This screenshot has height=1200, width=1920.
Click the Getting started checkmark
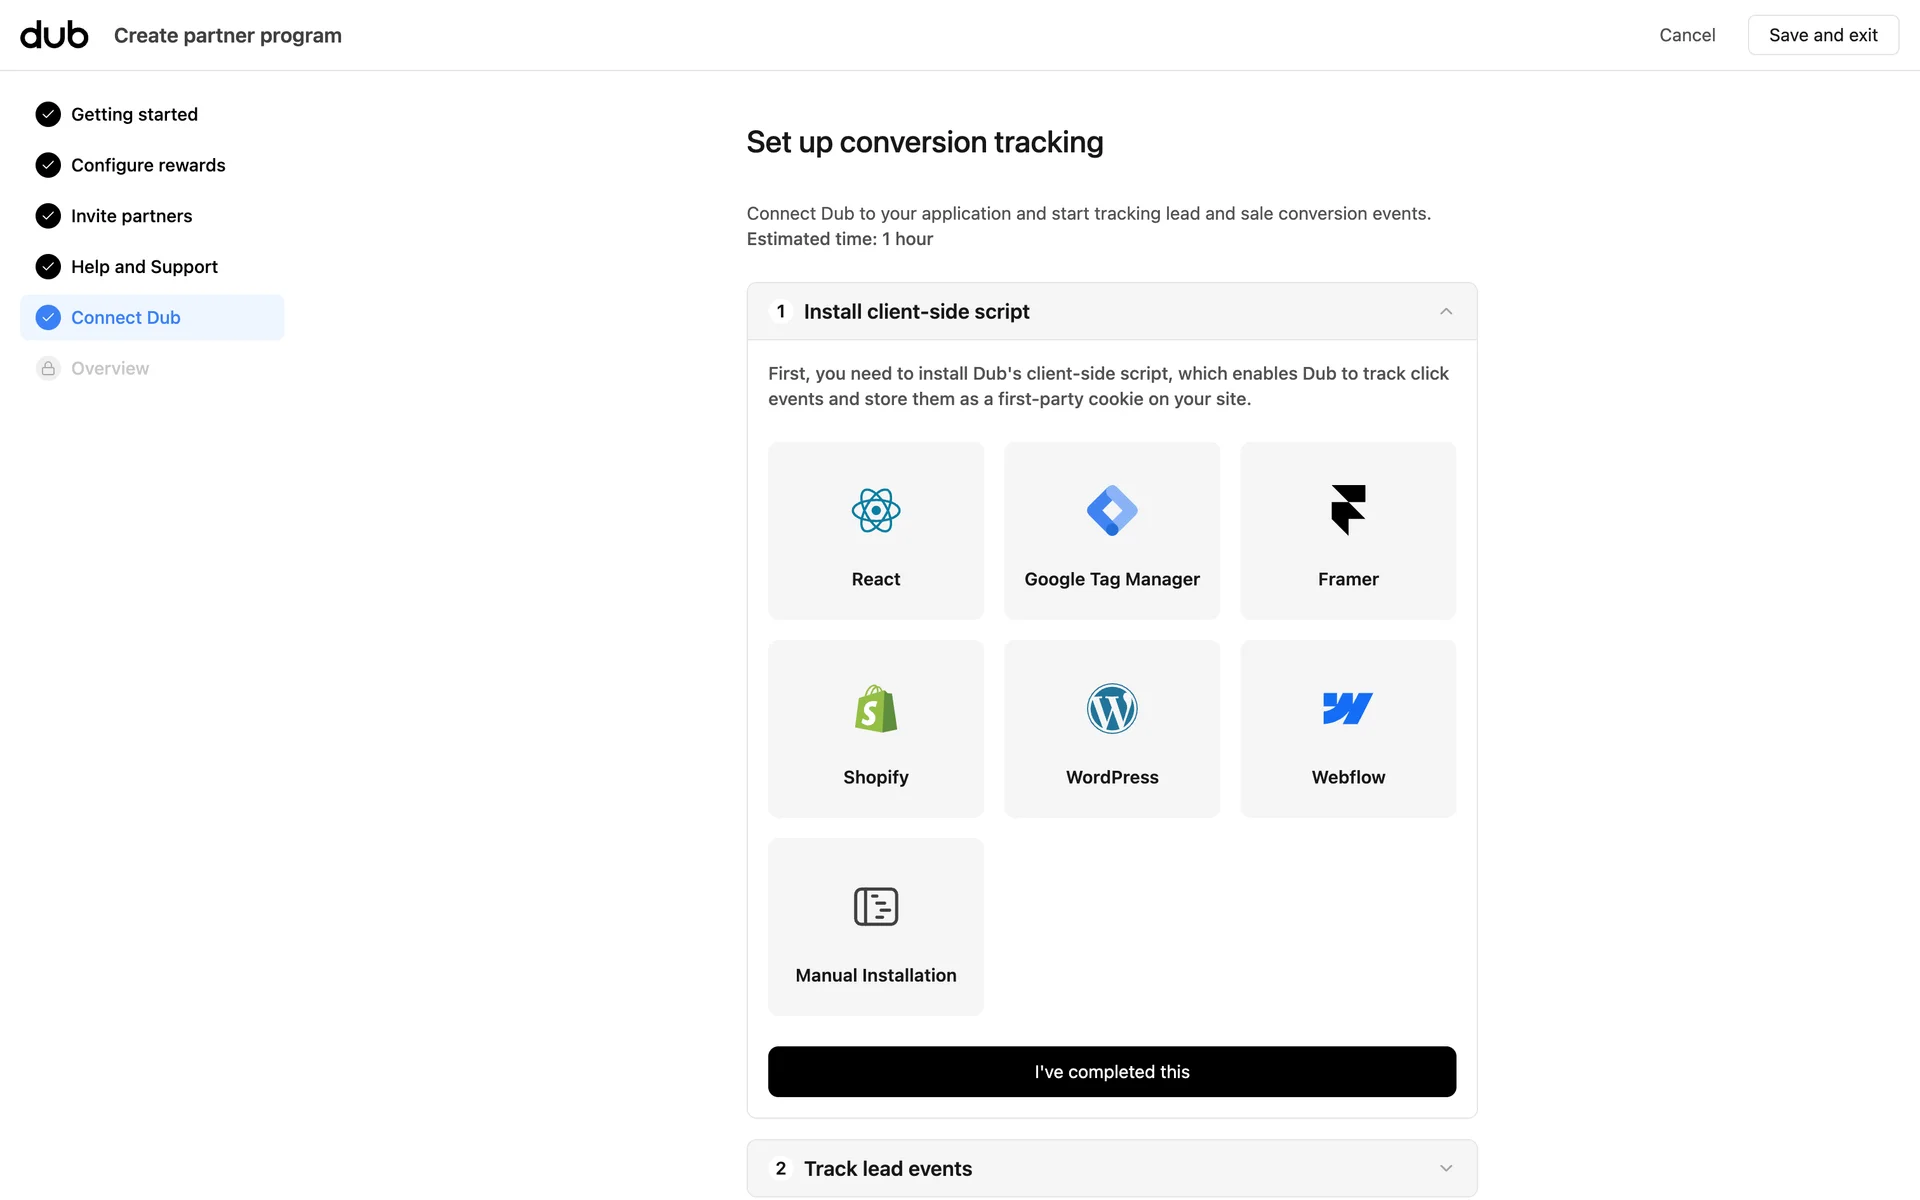pos(48,115)
